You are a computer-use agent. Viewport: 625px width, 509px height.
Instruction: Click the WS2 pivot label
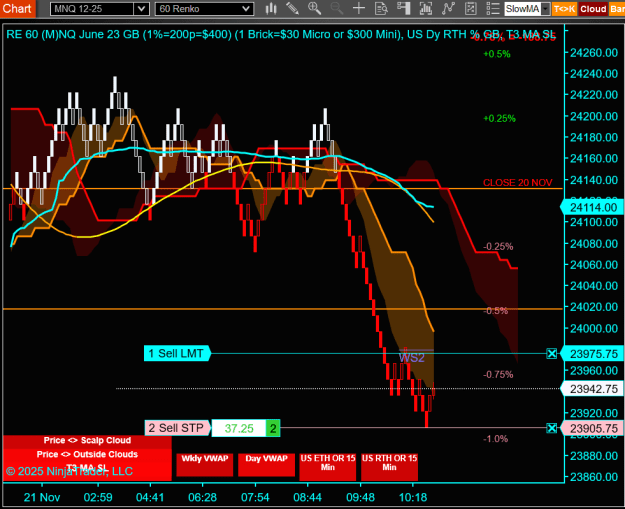[411, 358]
